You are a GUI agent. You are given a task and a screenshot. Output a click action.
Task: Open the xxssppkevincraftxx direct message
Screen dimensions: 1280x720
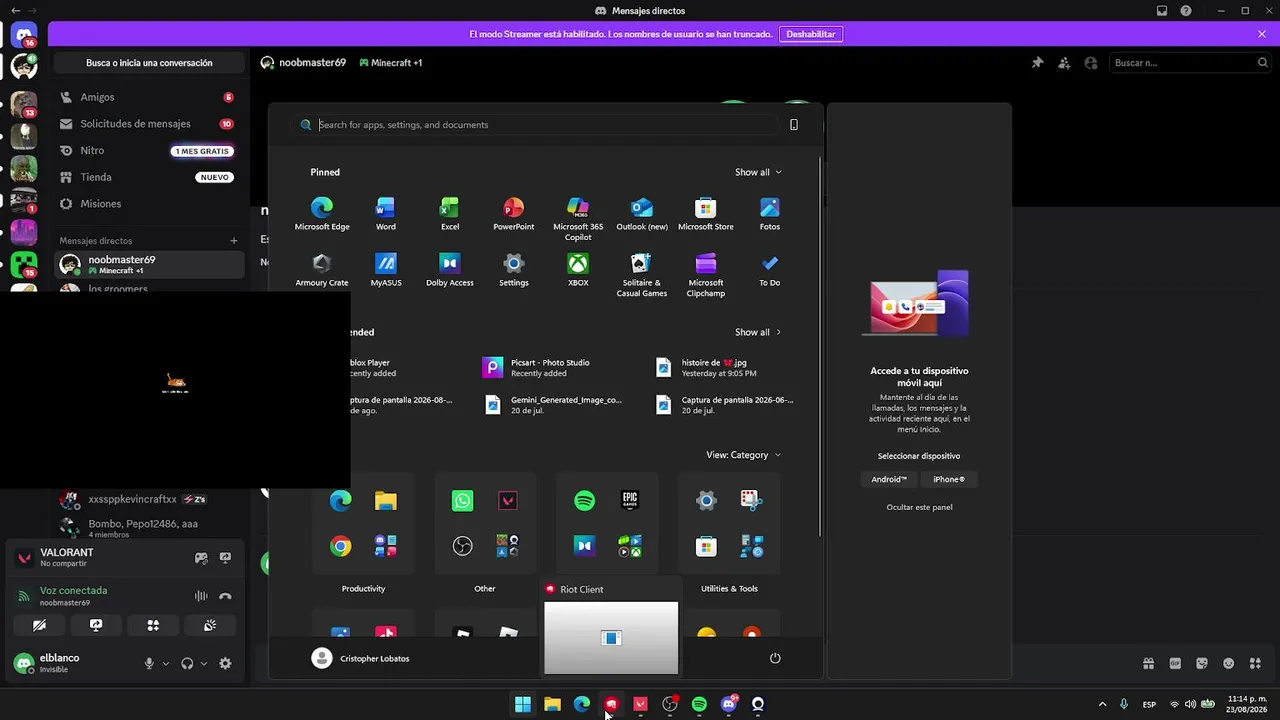[148, 499]
